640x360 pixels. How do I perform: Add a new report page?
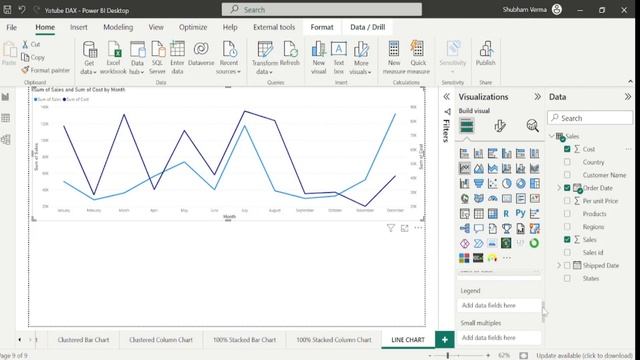(444, 340)
